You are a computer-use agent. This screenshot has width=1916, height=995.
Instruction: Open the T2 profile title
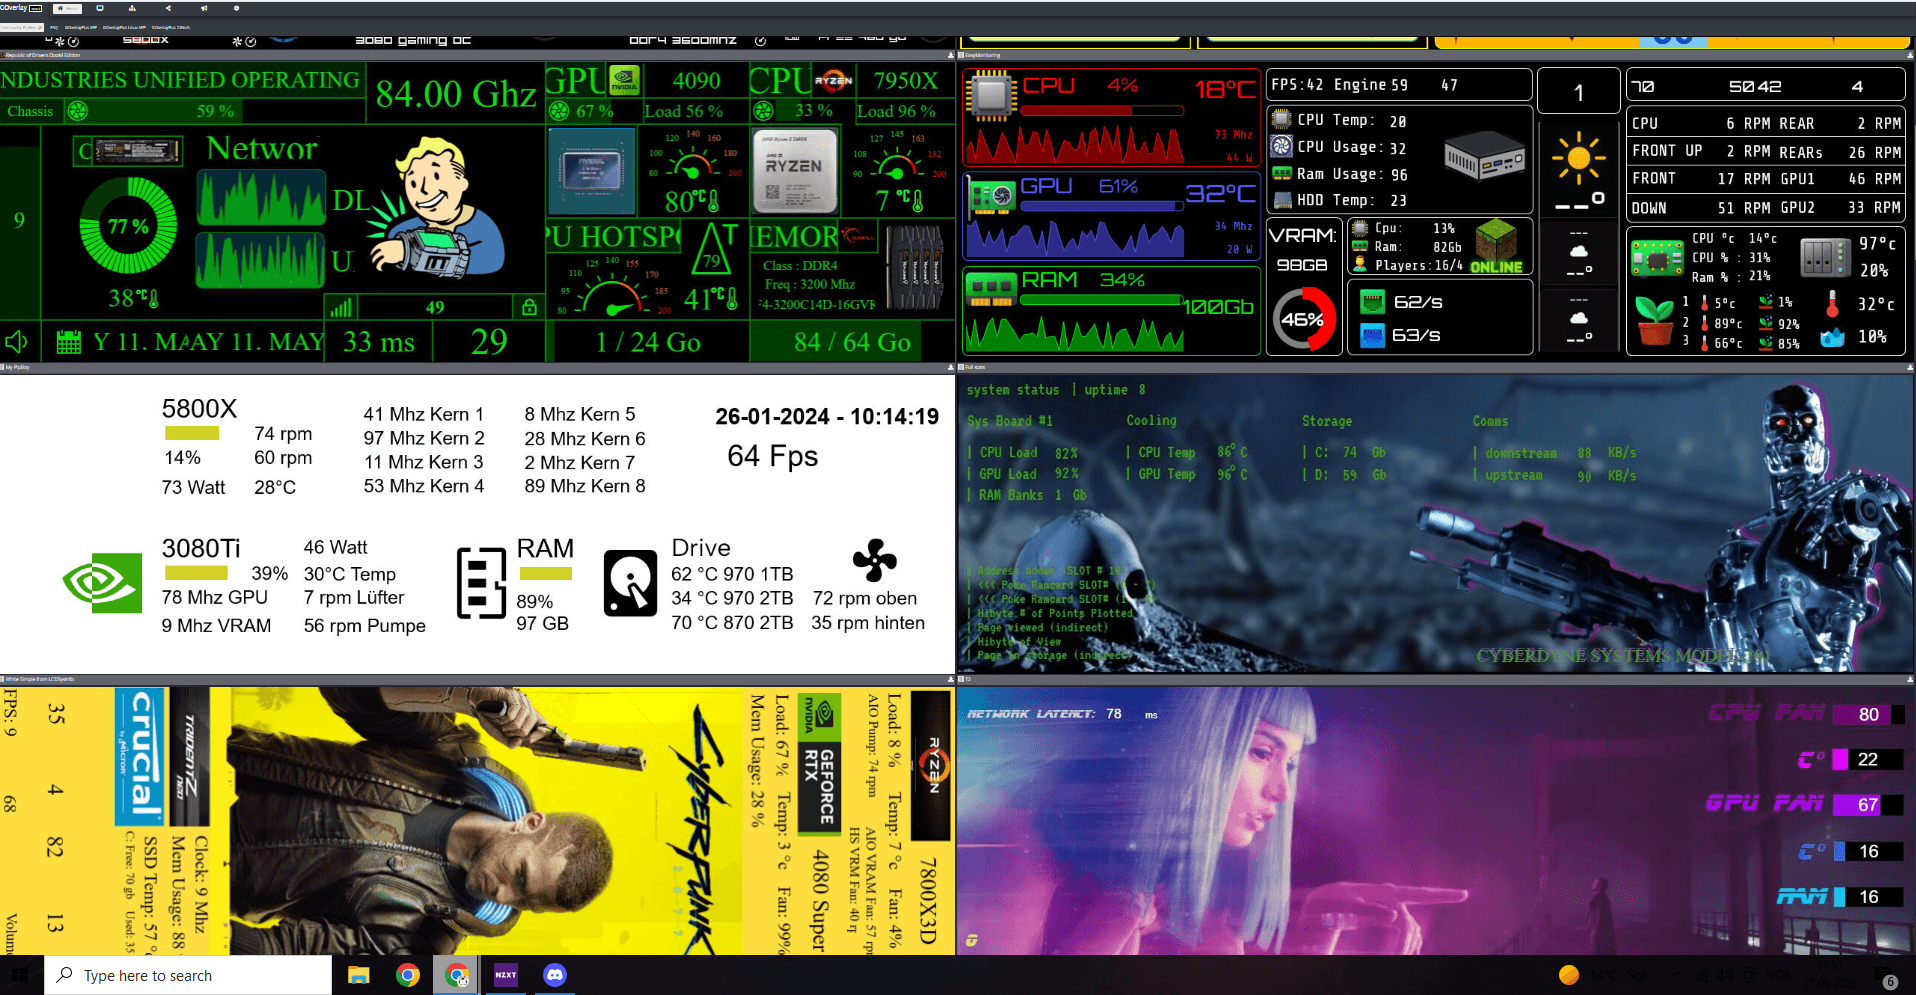click(968, 679)
